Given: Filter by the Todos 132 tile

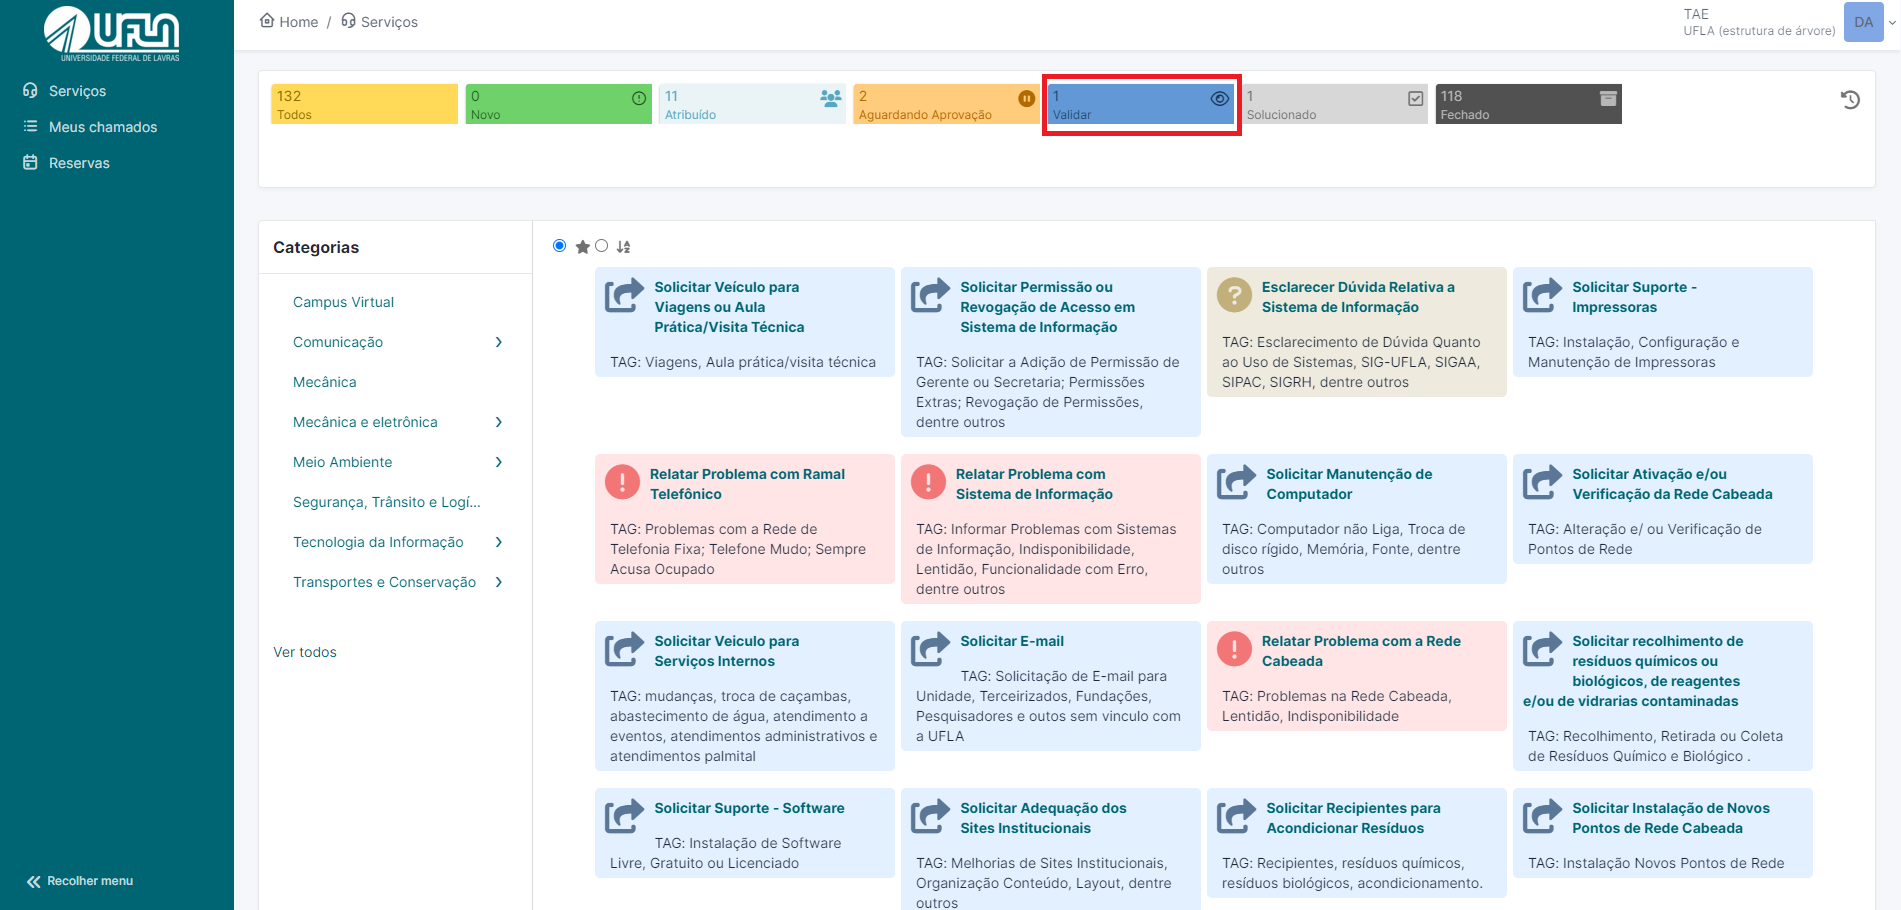Looking at the screenshot, I should [x=364, y=104].
